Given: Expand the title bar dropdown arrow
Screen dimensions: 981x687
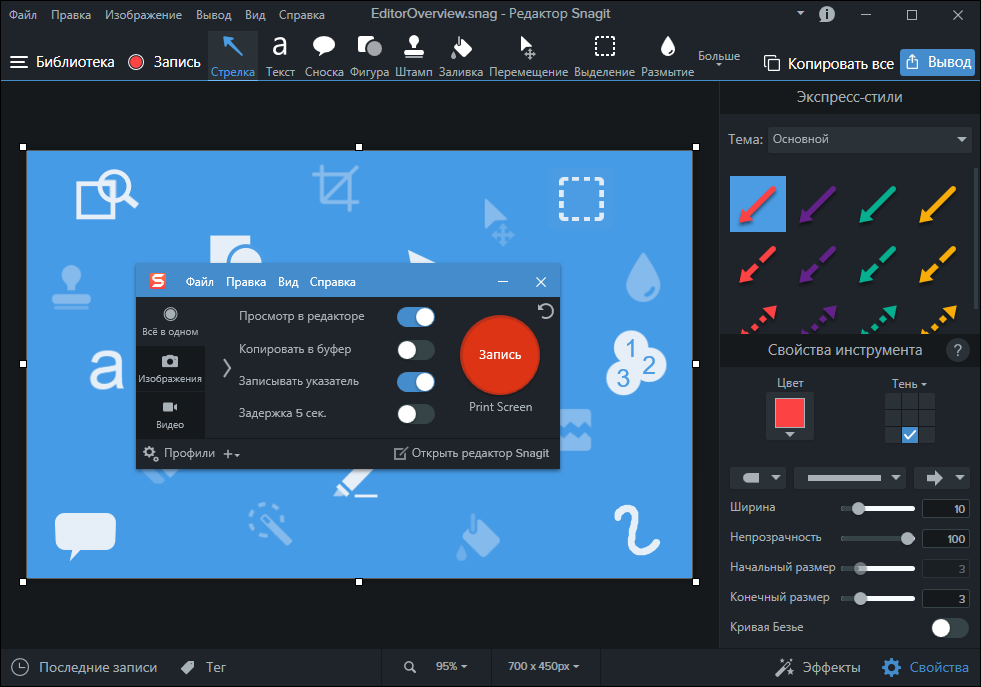Looking at the screenshot, I should [800, 13].
